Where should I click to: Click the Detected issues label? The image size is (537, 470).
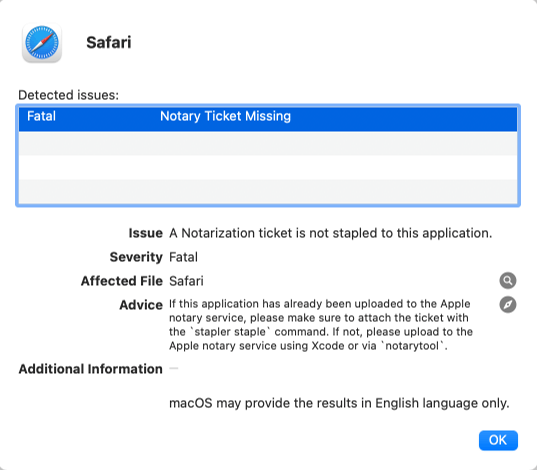tap(68, 95)
